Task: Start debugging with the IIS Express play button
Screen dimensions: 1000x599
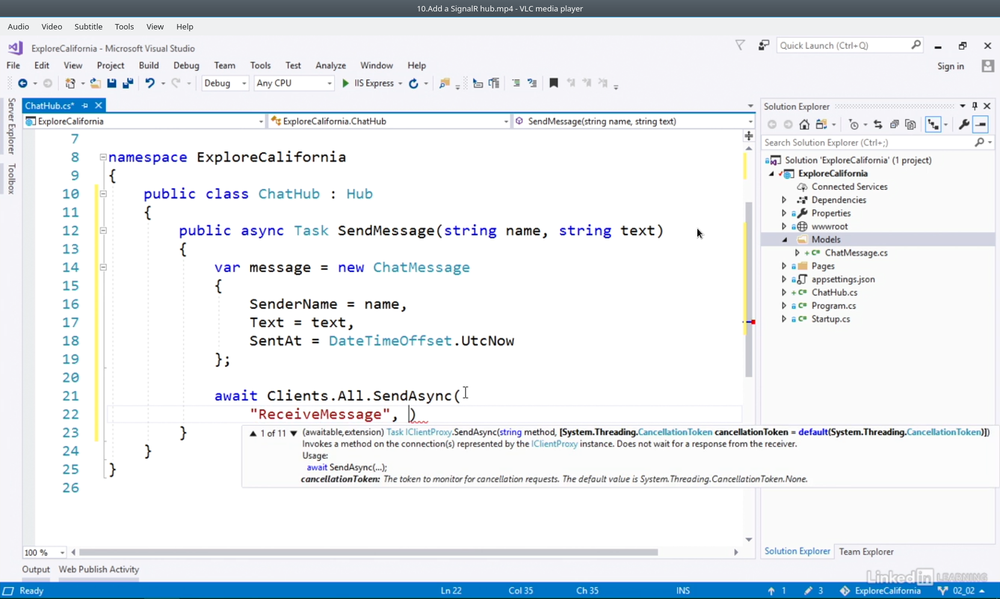Action: pos(346,84)
